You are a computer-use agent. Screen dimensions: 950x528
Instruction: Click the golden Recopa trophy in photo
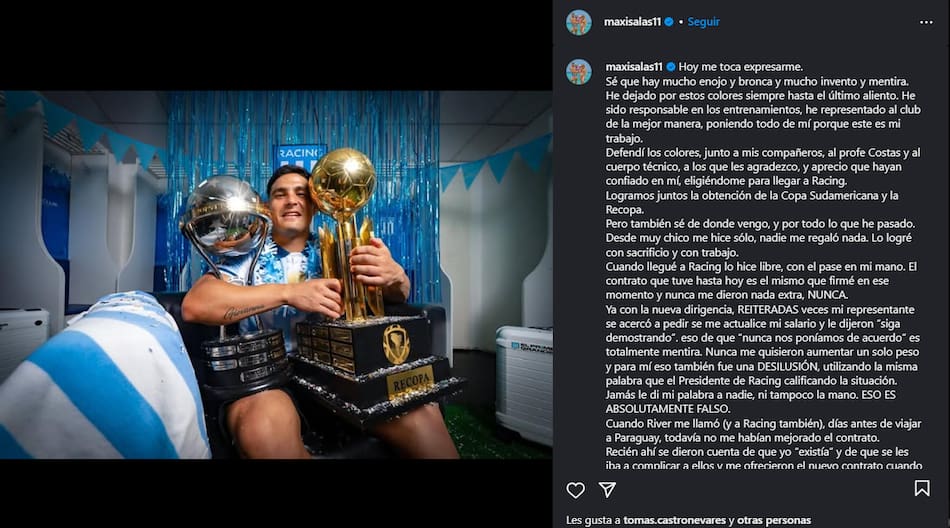coord(364,279)
